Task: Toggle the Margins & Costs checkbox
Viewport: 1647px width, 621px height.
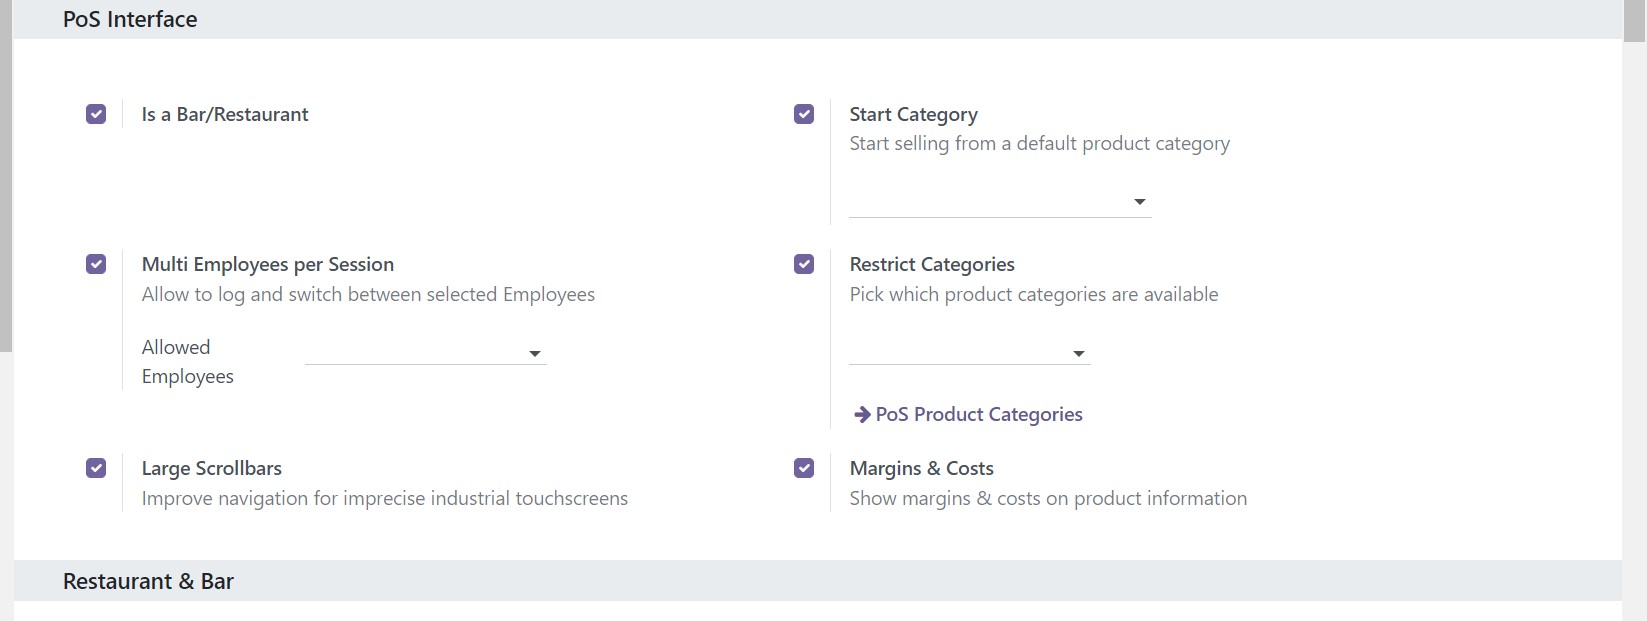Action: 804,468
